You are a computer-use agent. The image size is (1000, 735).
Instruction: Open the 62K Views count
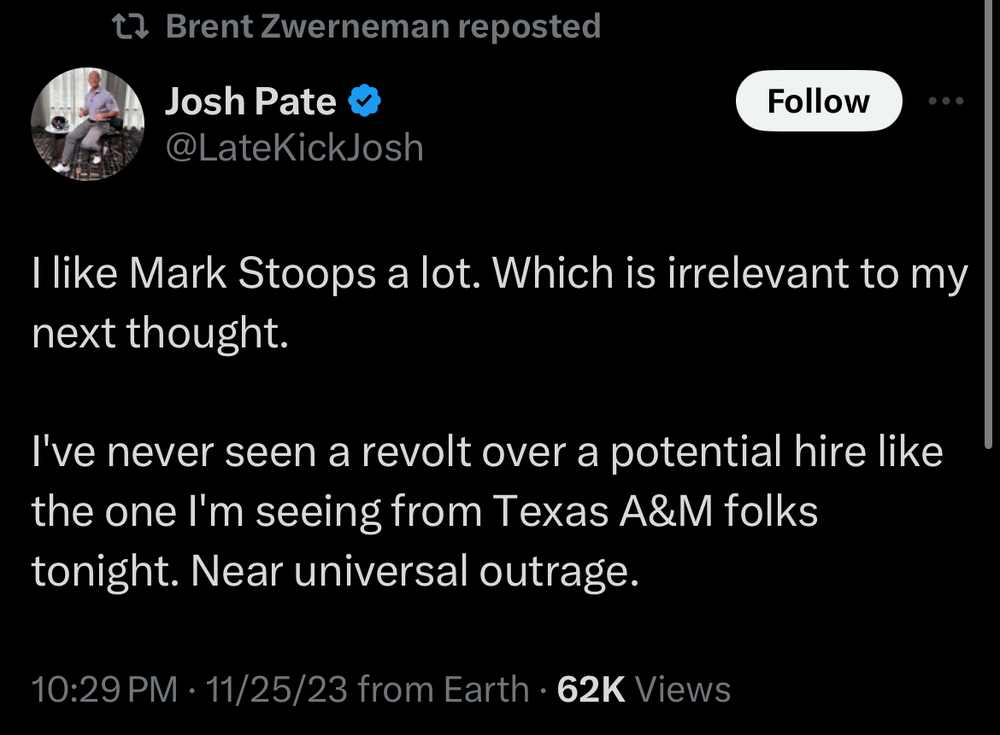643,689
